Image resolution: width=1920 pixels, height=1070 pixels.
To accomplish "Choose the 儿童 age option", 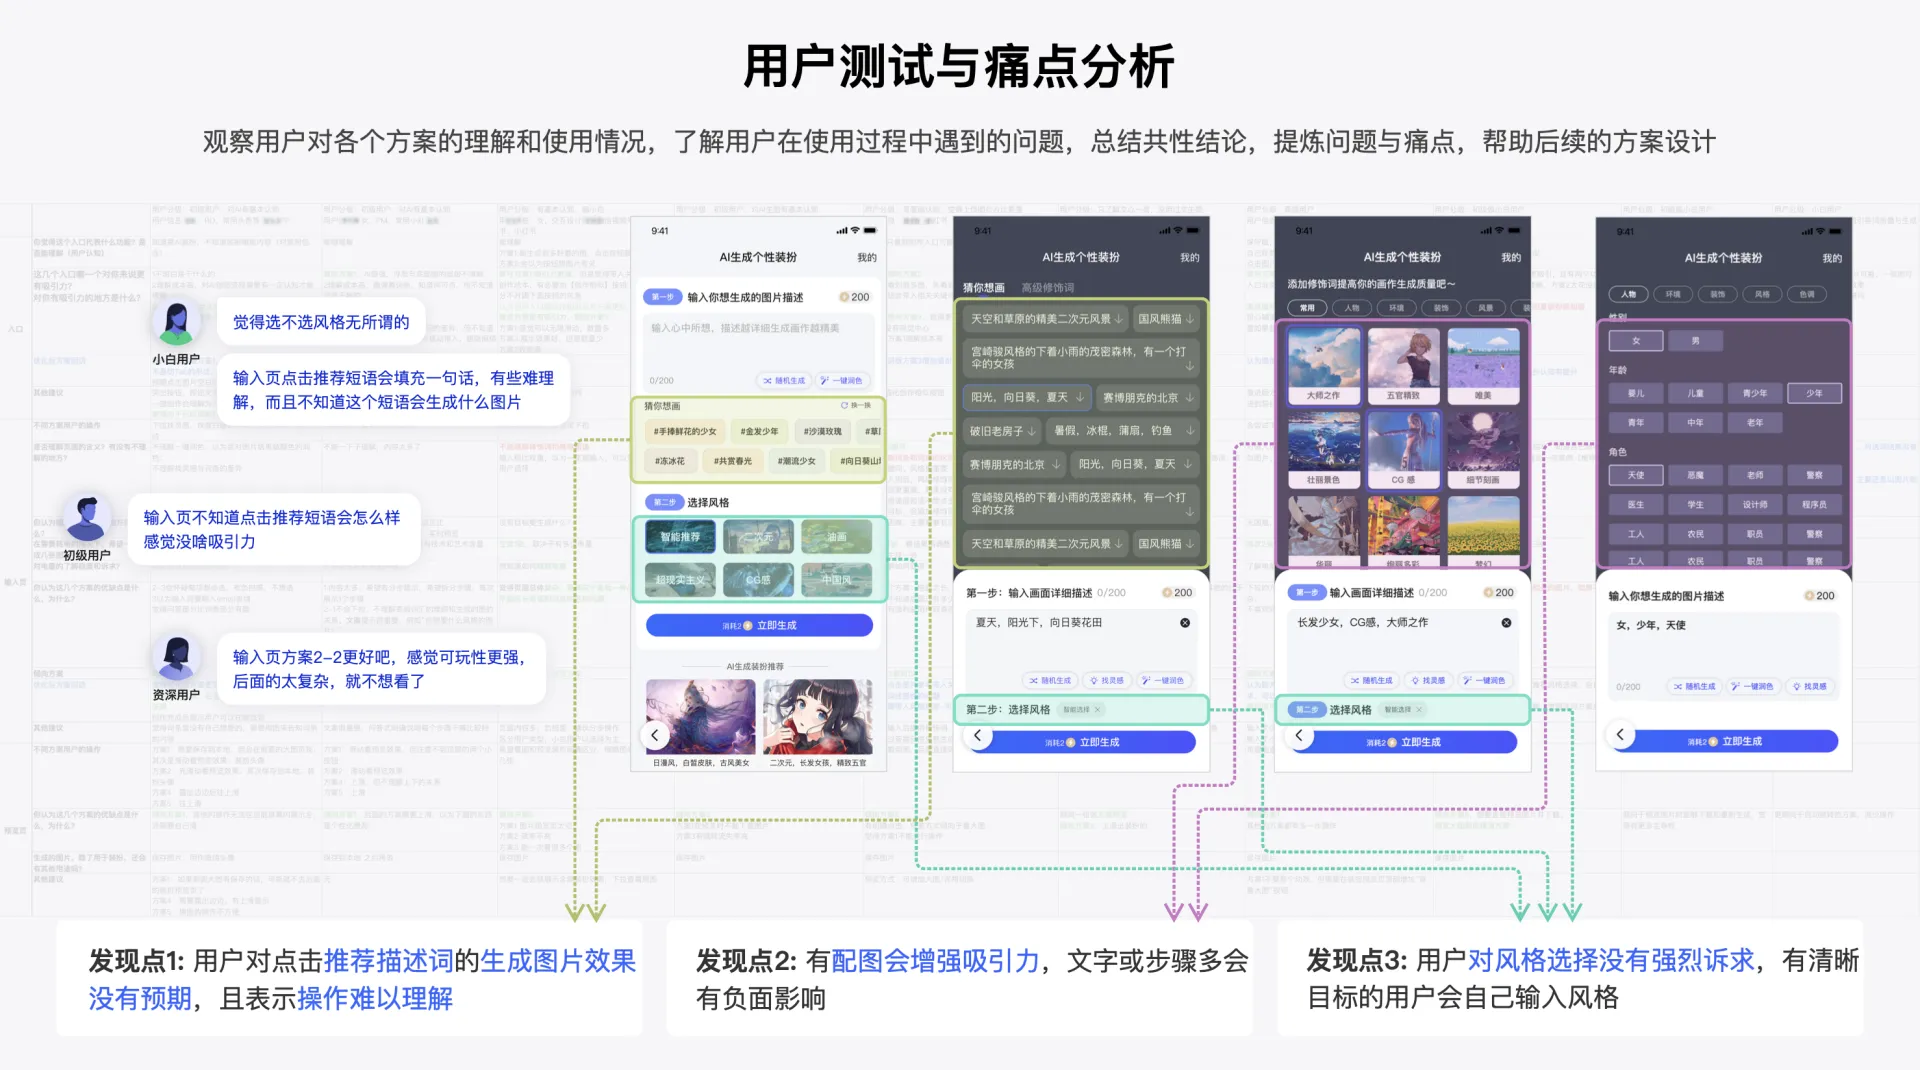I will coord(1695,393).
